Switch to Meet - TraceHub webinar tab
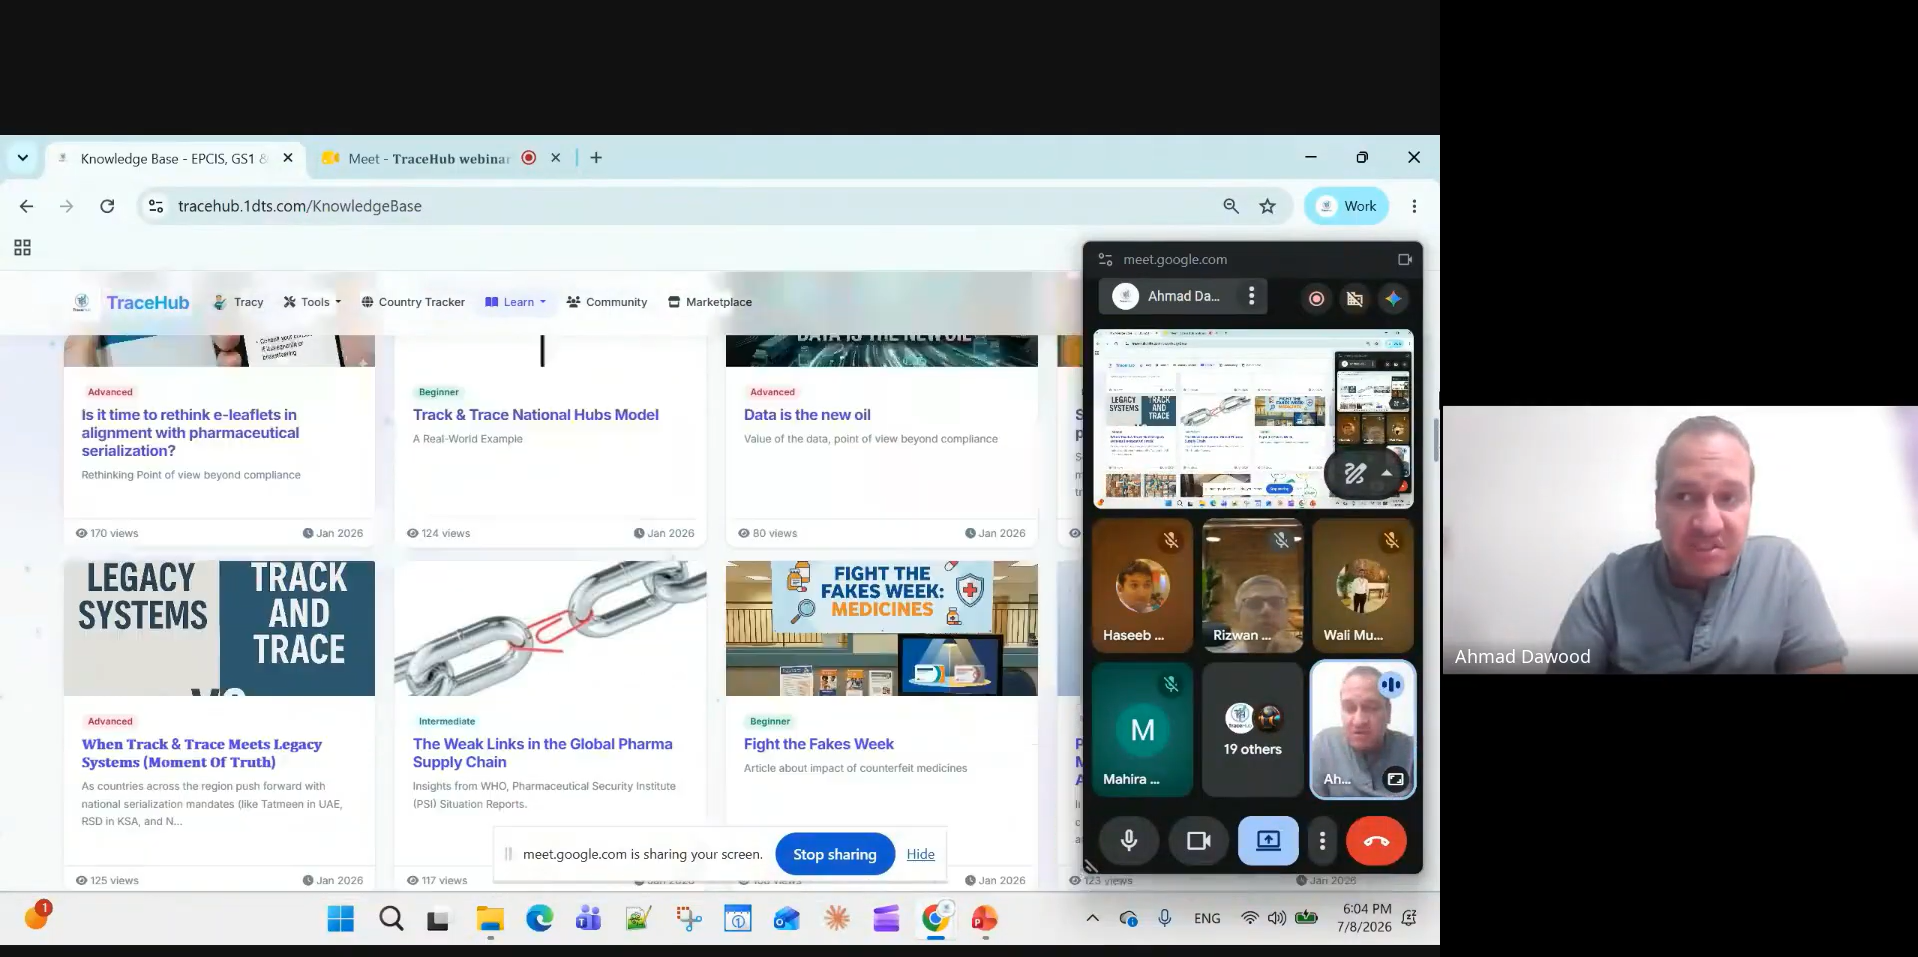Viewport: 1918px width, 957px height. 428,158
